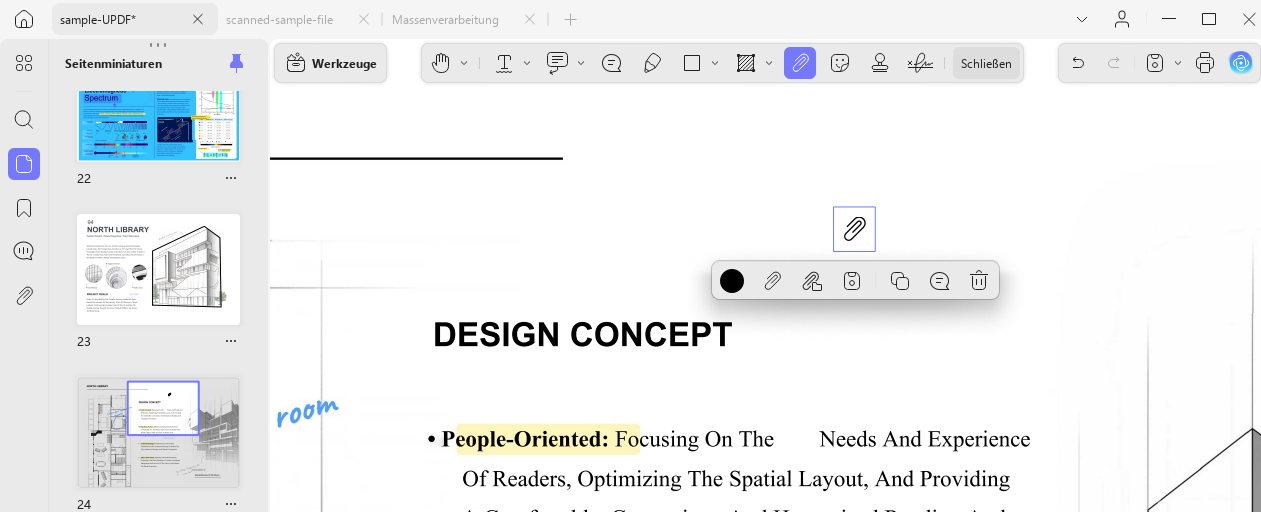Expand the hatched area tool dropdown
Viewport: 1261px width, 512px height.
pyautogui.click(x=769, y=63)
